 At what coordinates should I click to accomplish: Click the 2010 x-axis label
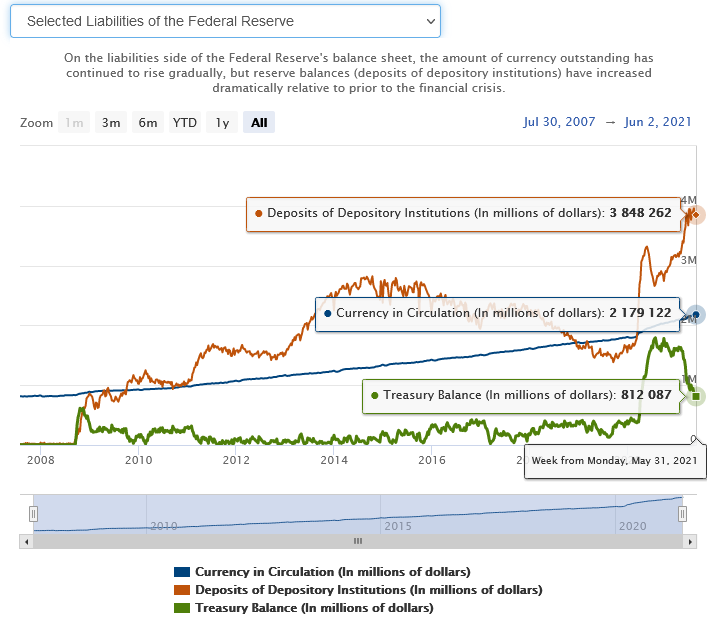click(139, 460)
